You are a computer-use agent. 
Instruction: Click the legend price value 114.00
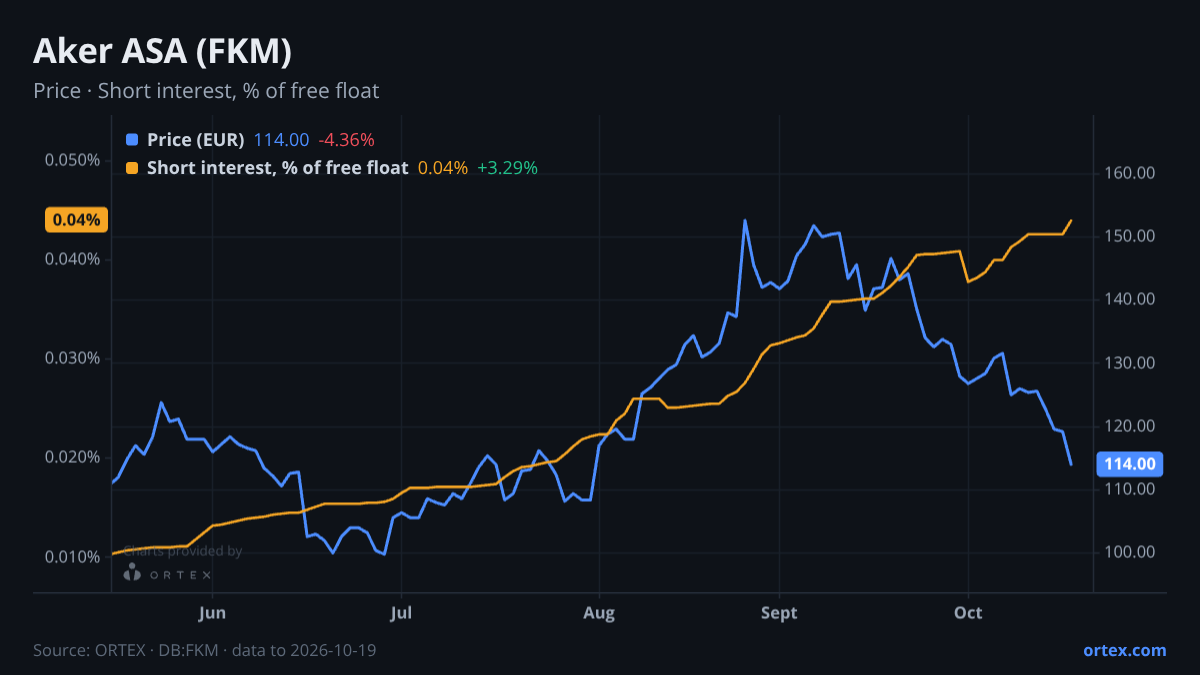(x=282, y=140)
